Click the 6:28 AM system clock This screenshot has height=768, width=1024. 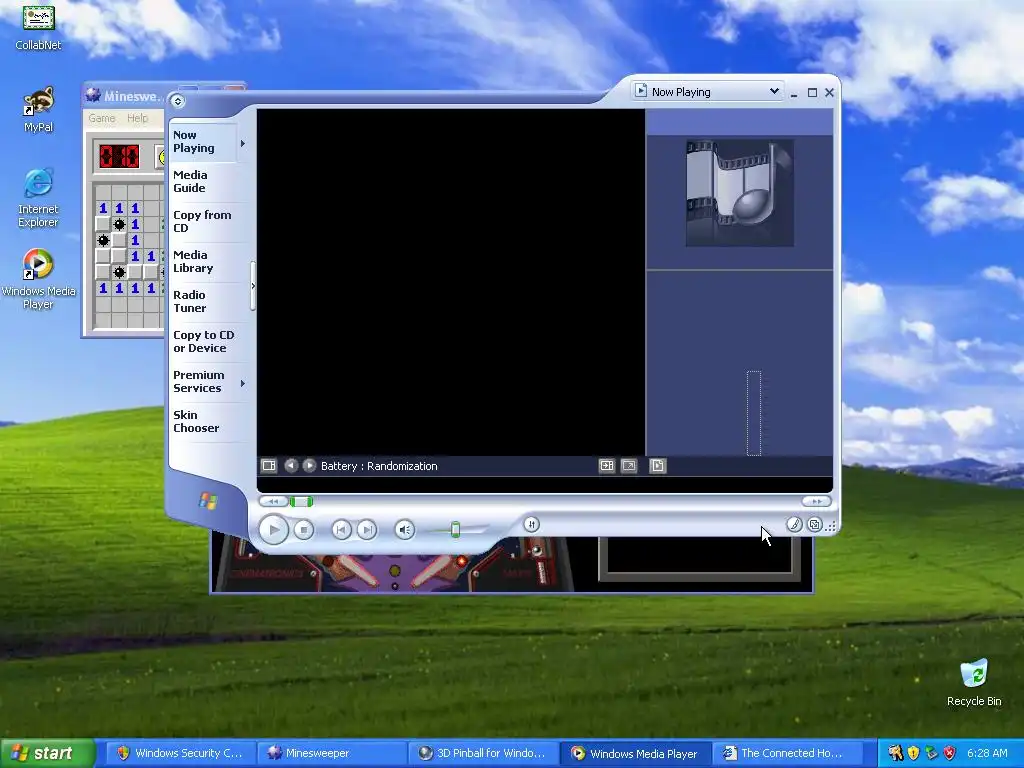coord(987,753)
